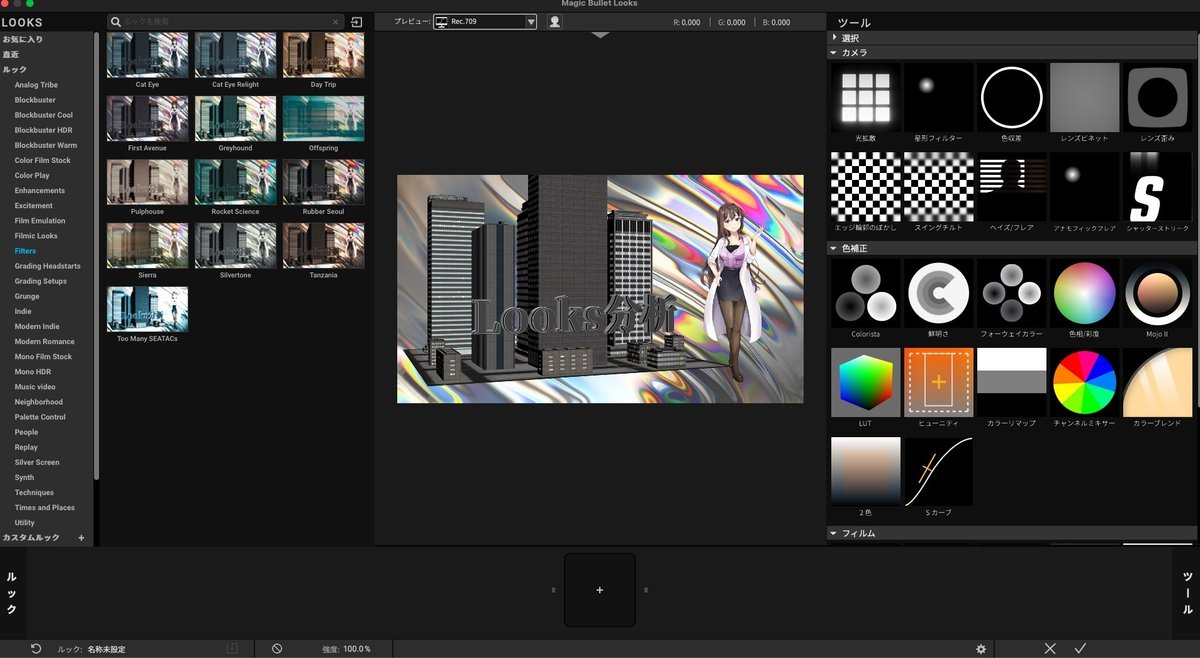Select the 鮮明さ sharpness tool
The image size is (1200, 658).
pyautogui.click(x=939, y=293)
